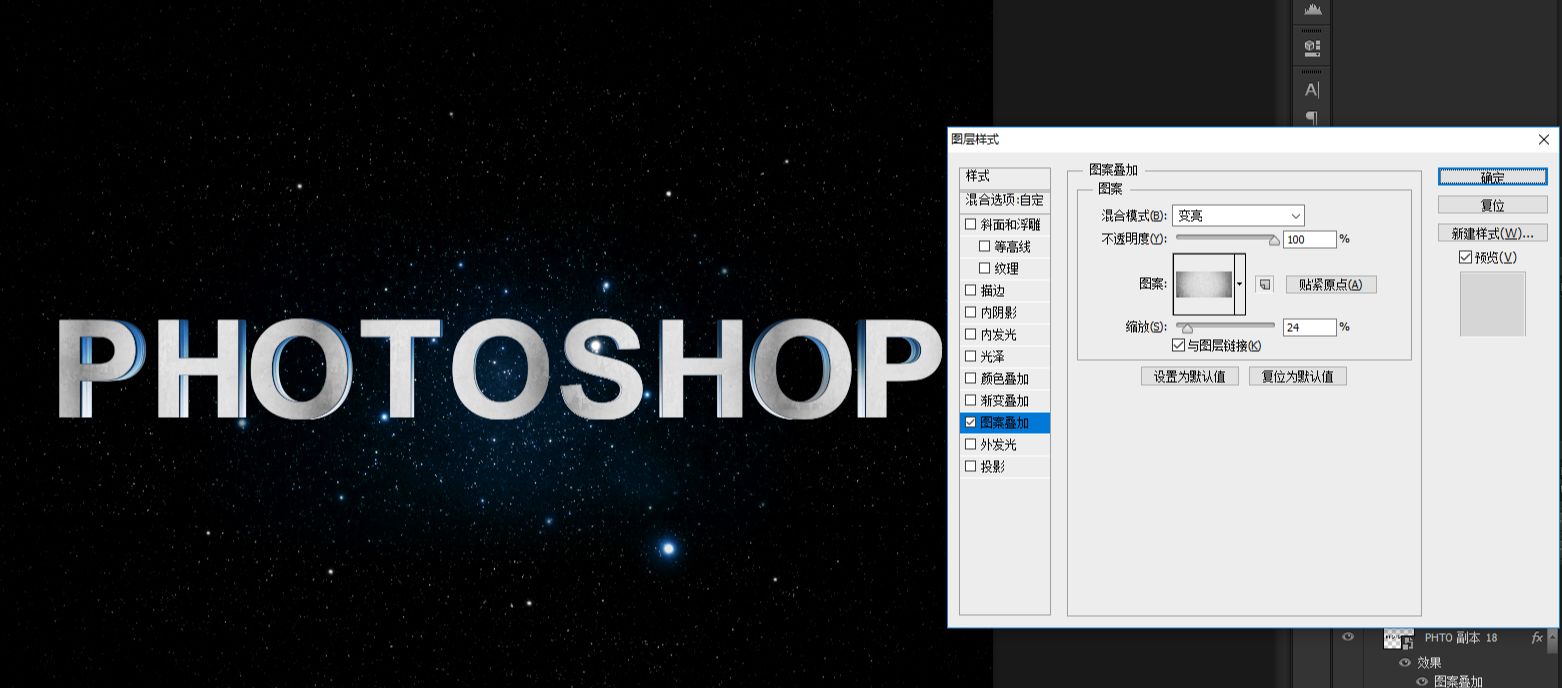
Task: Toggle visibility of 效果 layer effects
Action: coord(1405,662)
